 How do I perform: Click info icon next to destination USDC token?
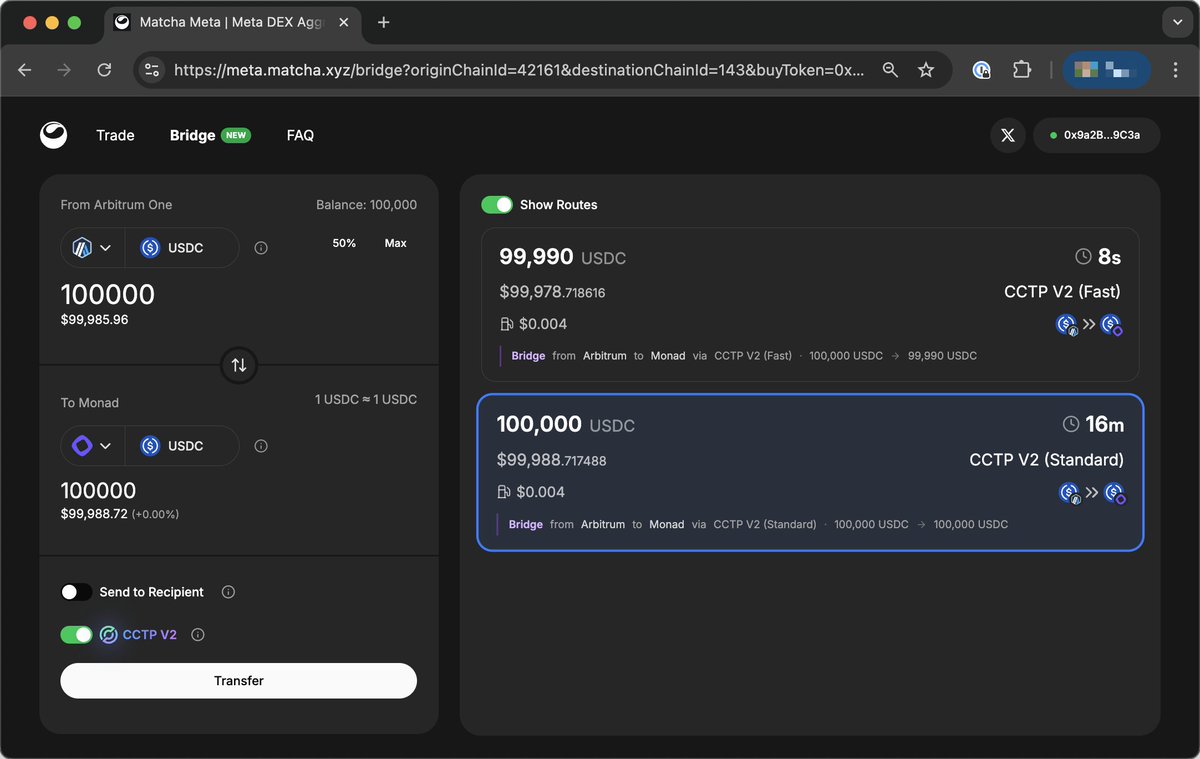coord(261,446)
